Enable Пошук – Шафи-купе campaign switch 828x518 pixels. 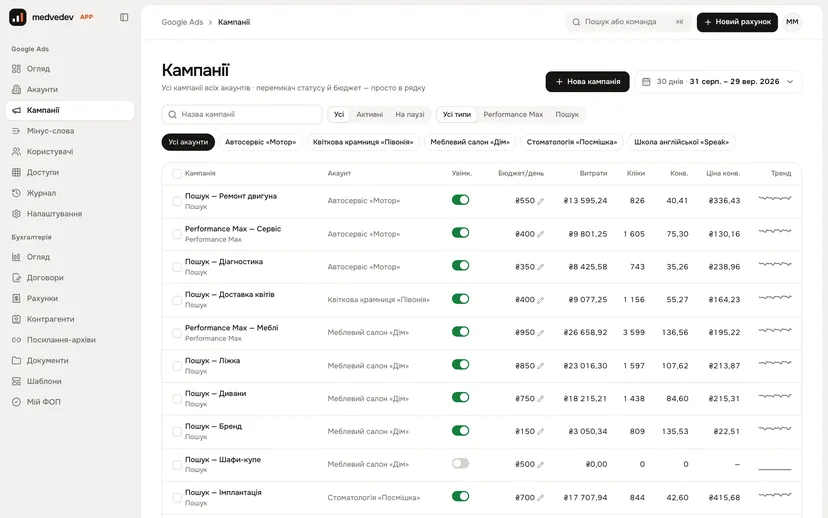(460, 463)
